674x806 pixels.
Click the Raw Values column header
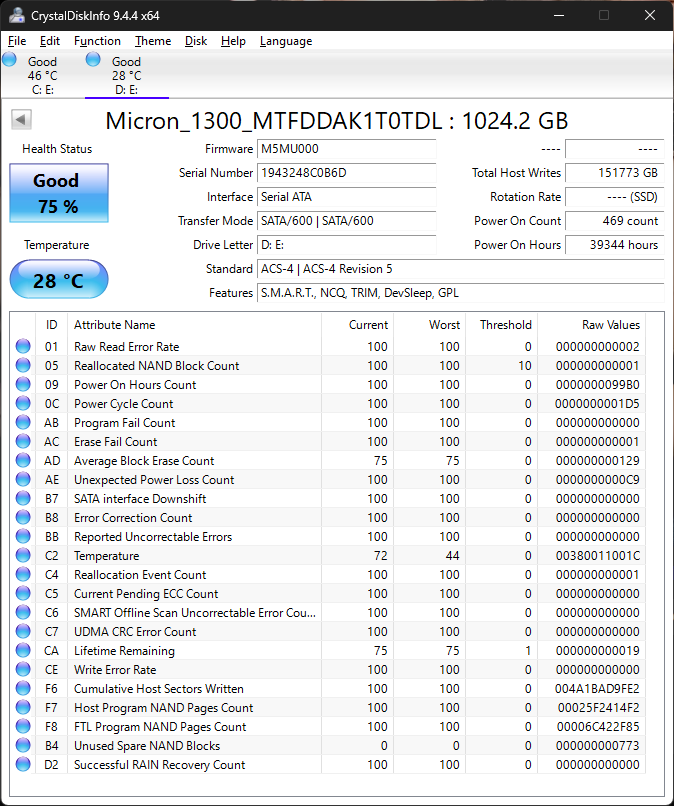(610, 325)
